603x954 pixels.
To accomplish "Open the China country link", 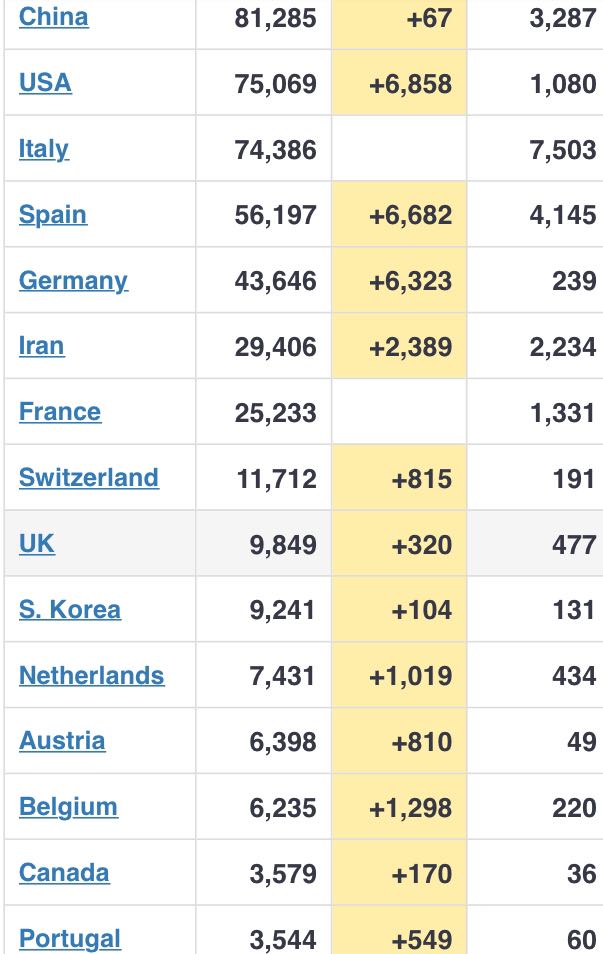I will click(x=53, y=17).
